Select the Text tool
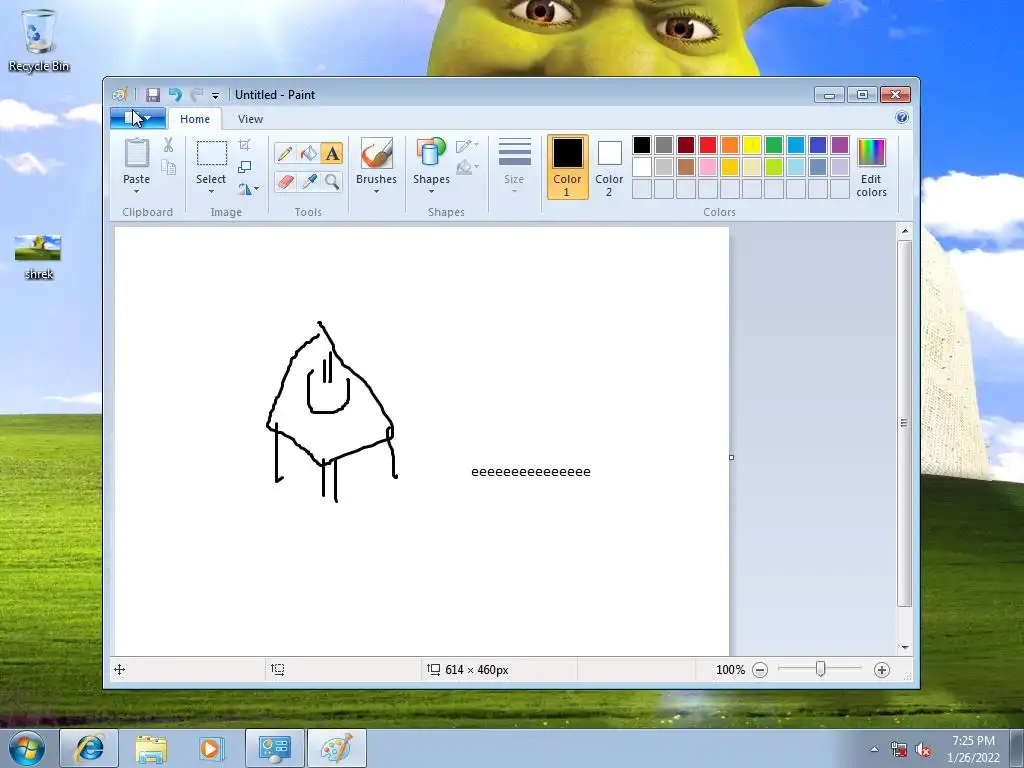The image size is (1024, 768). pyautogui.click(x=332, y=153)
